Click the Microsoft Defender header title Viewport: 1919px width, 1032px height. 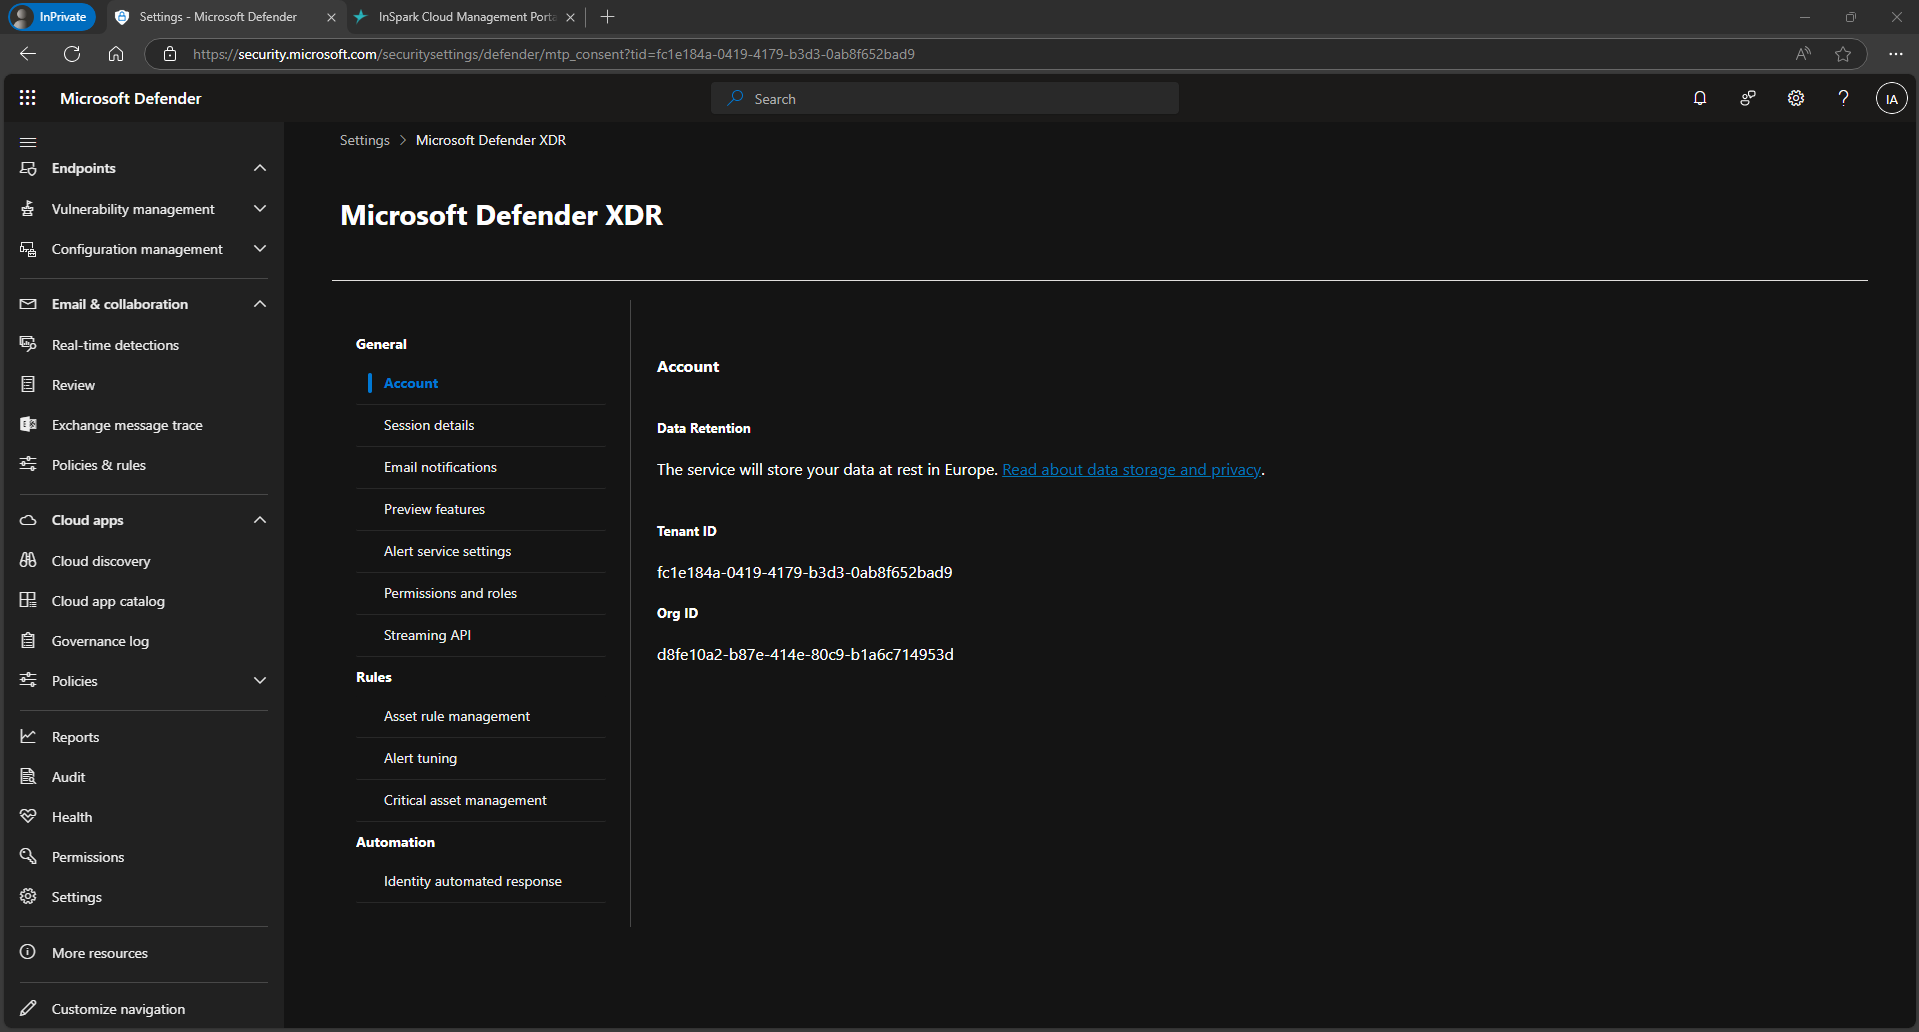pyautogui.click(x=131, y=98)
